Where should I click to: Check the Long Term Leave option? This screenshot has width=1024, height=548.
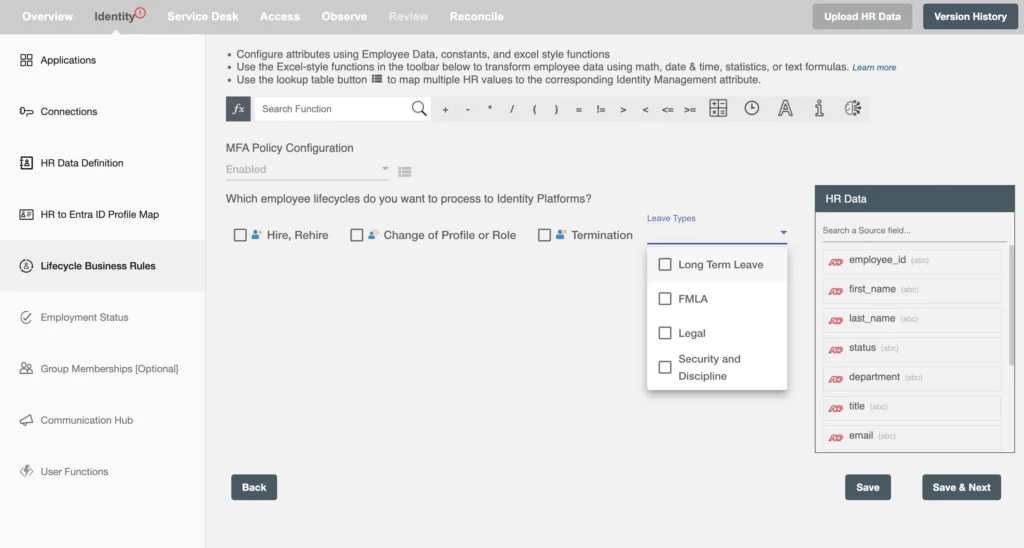665,265
